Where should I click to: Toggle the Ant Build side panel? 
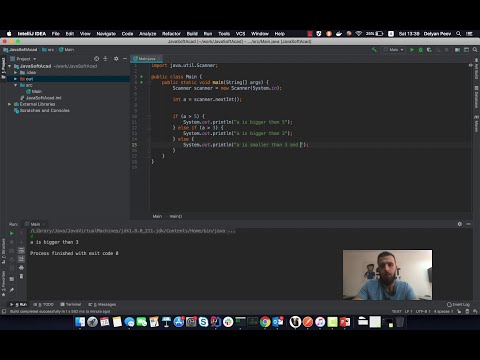pos(476,69)
